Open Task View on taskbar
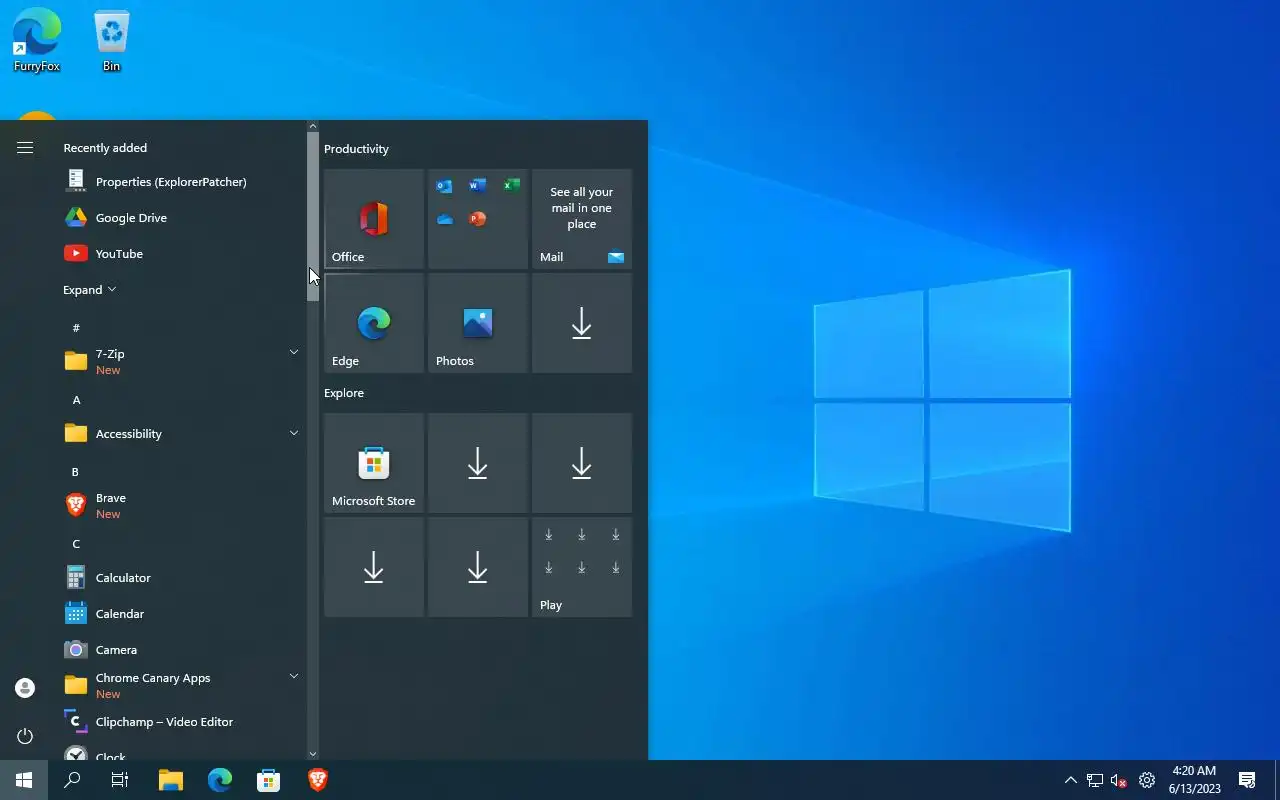 (x=120, y=780)
